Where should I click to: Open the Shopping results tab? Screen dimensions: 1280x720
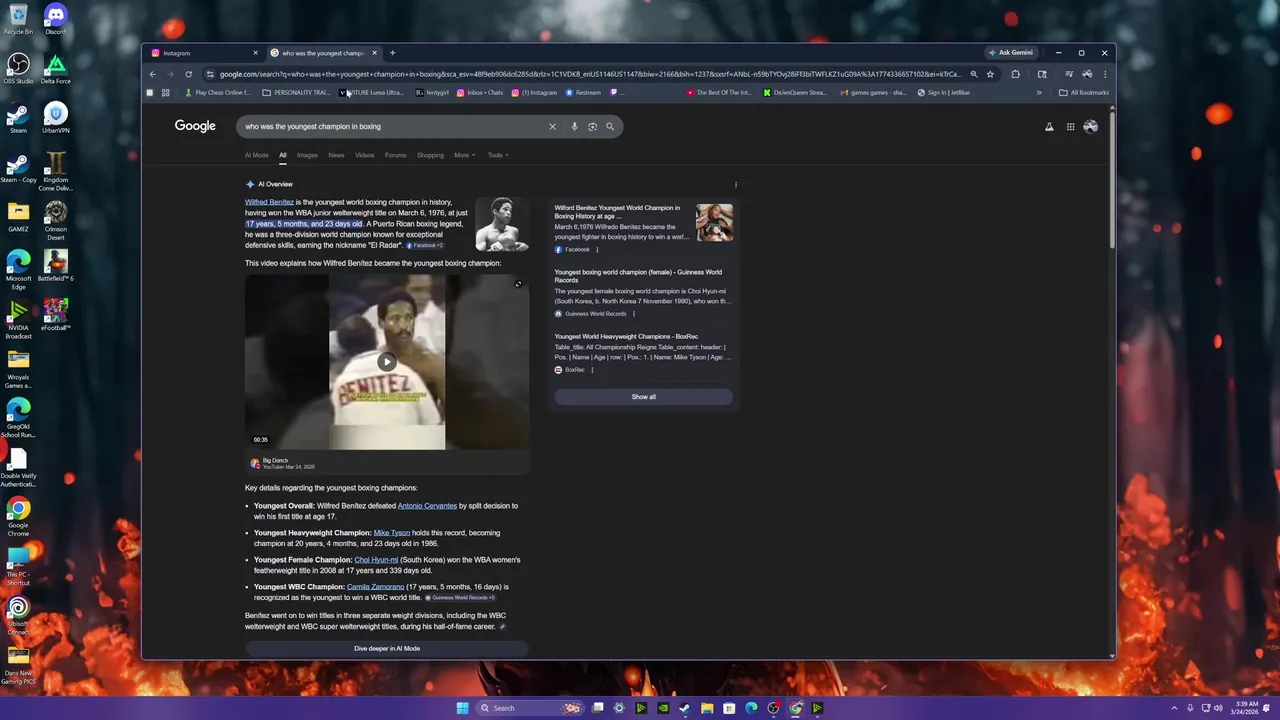pyautogui.click(x=430, y=155)
